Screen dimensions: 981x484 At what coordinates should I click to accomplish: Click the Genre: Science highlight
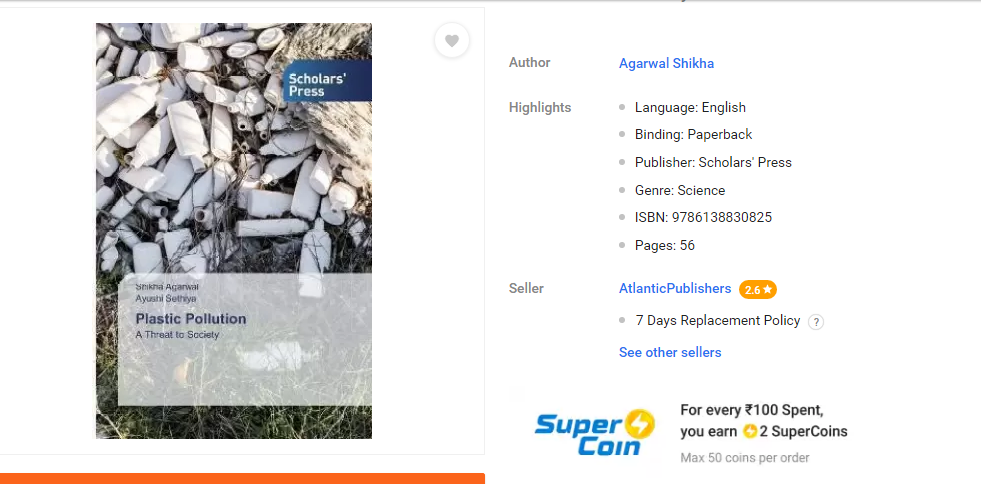coord(680,191)
